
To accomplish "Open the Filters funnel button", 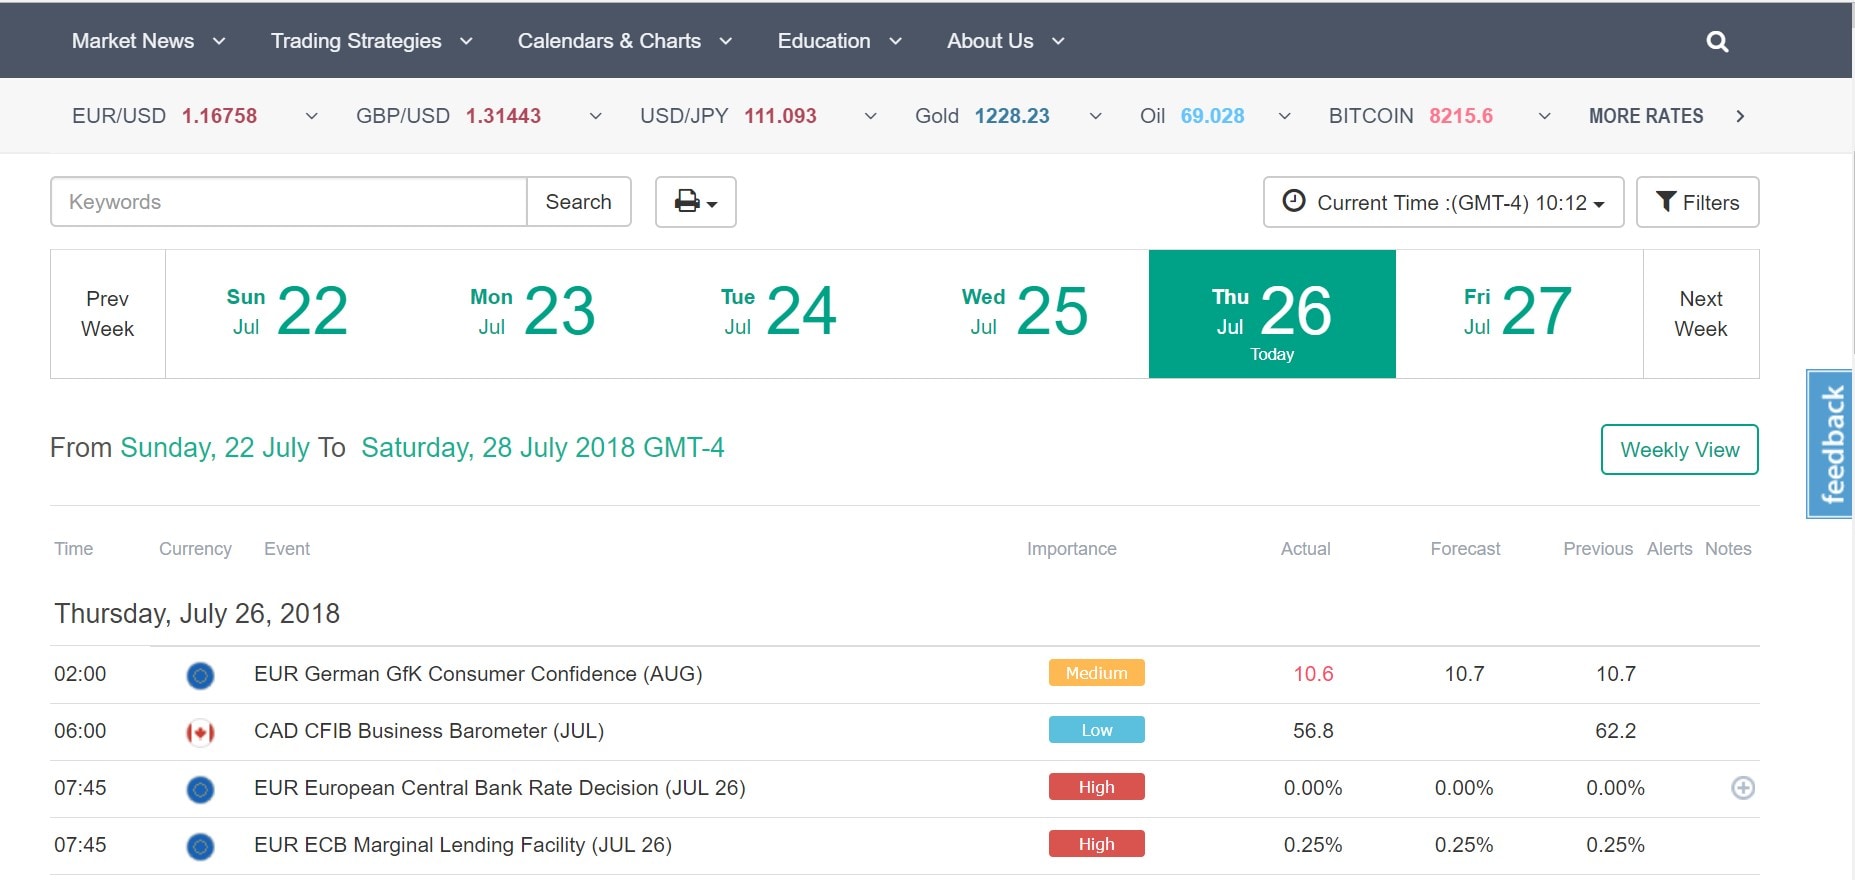I will click(1697, 202).
